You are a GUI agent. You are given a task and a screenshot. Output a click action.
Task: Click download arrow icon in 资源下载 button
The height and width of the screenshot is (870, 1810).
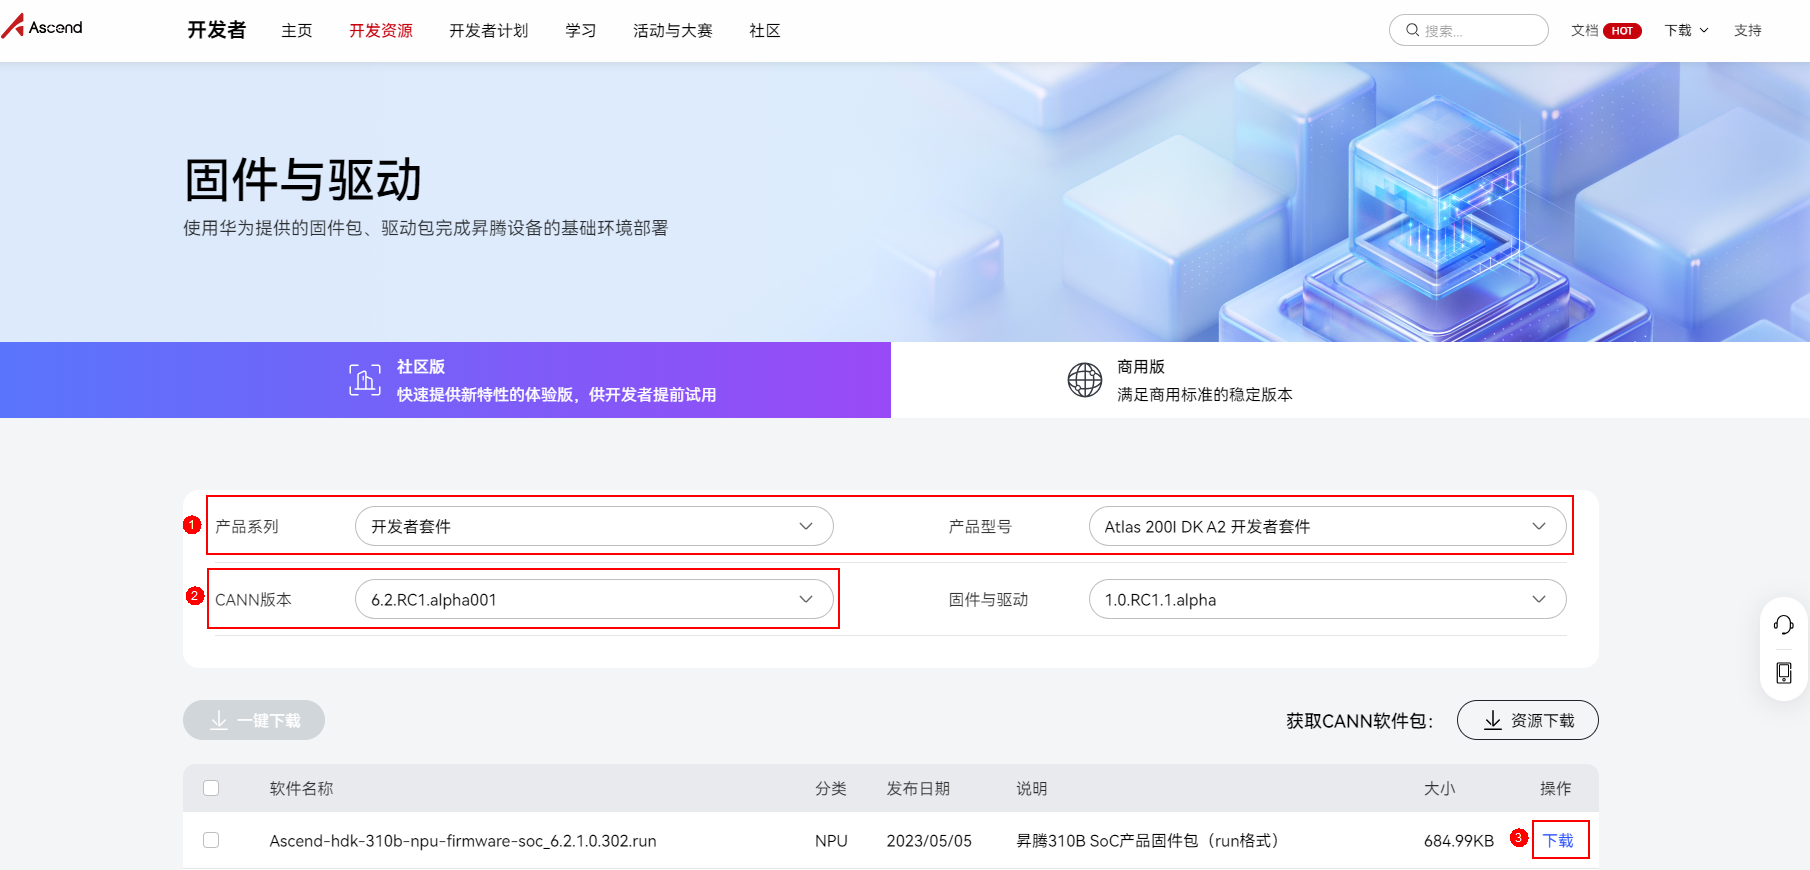point(1493,720)
